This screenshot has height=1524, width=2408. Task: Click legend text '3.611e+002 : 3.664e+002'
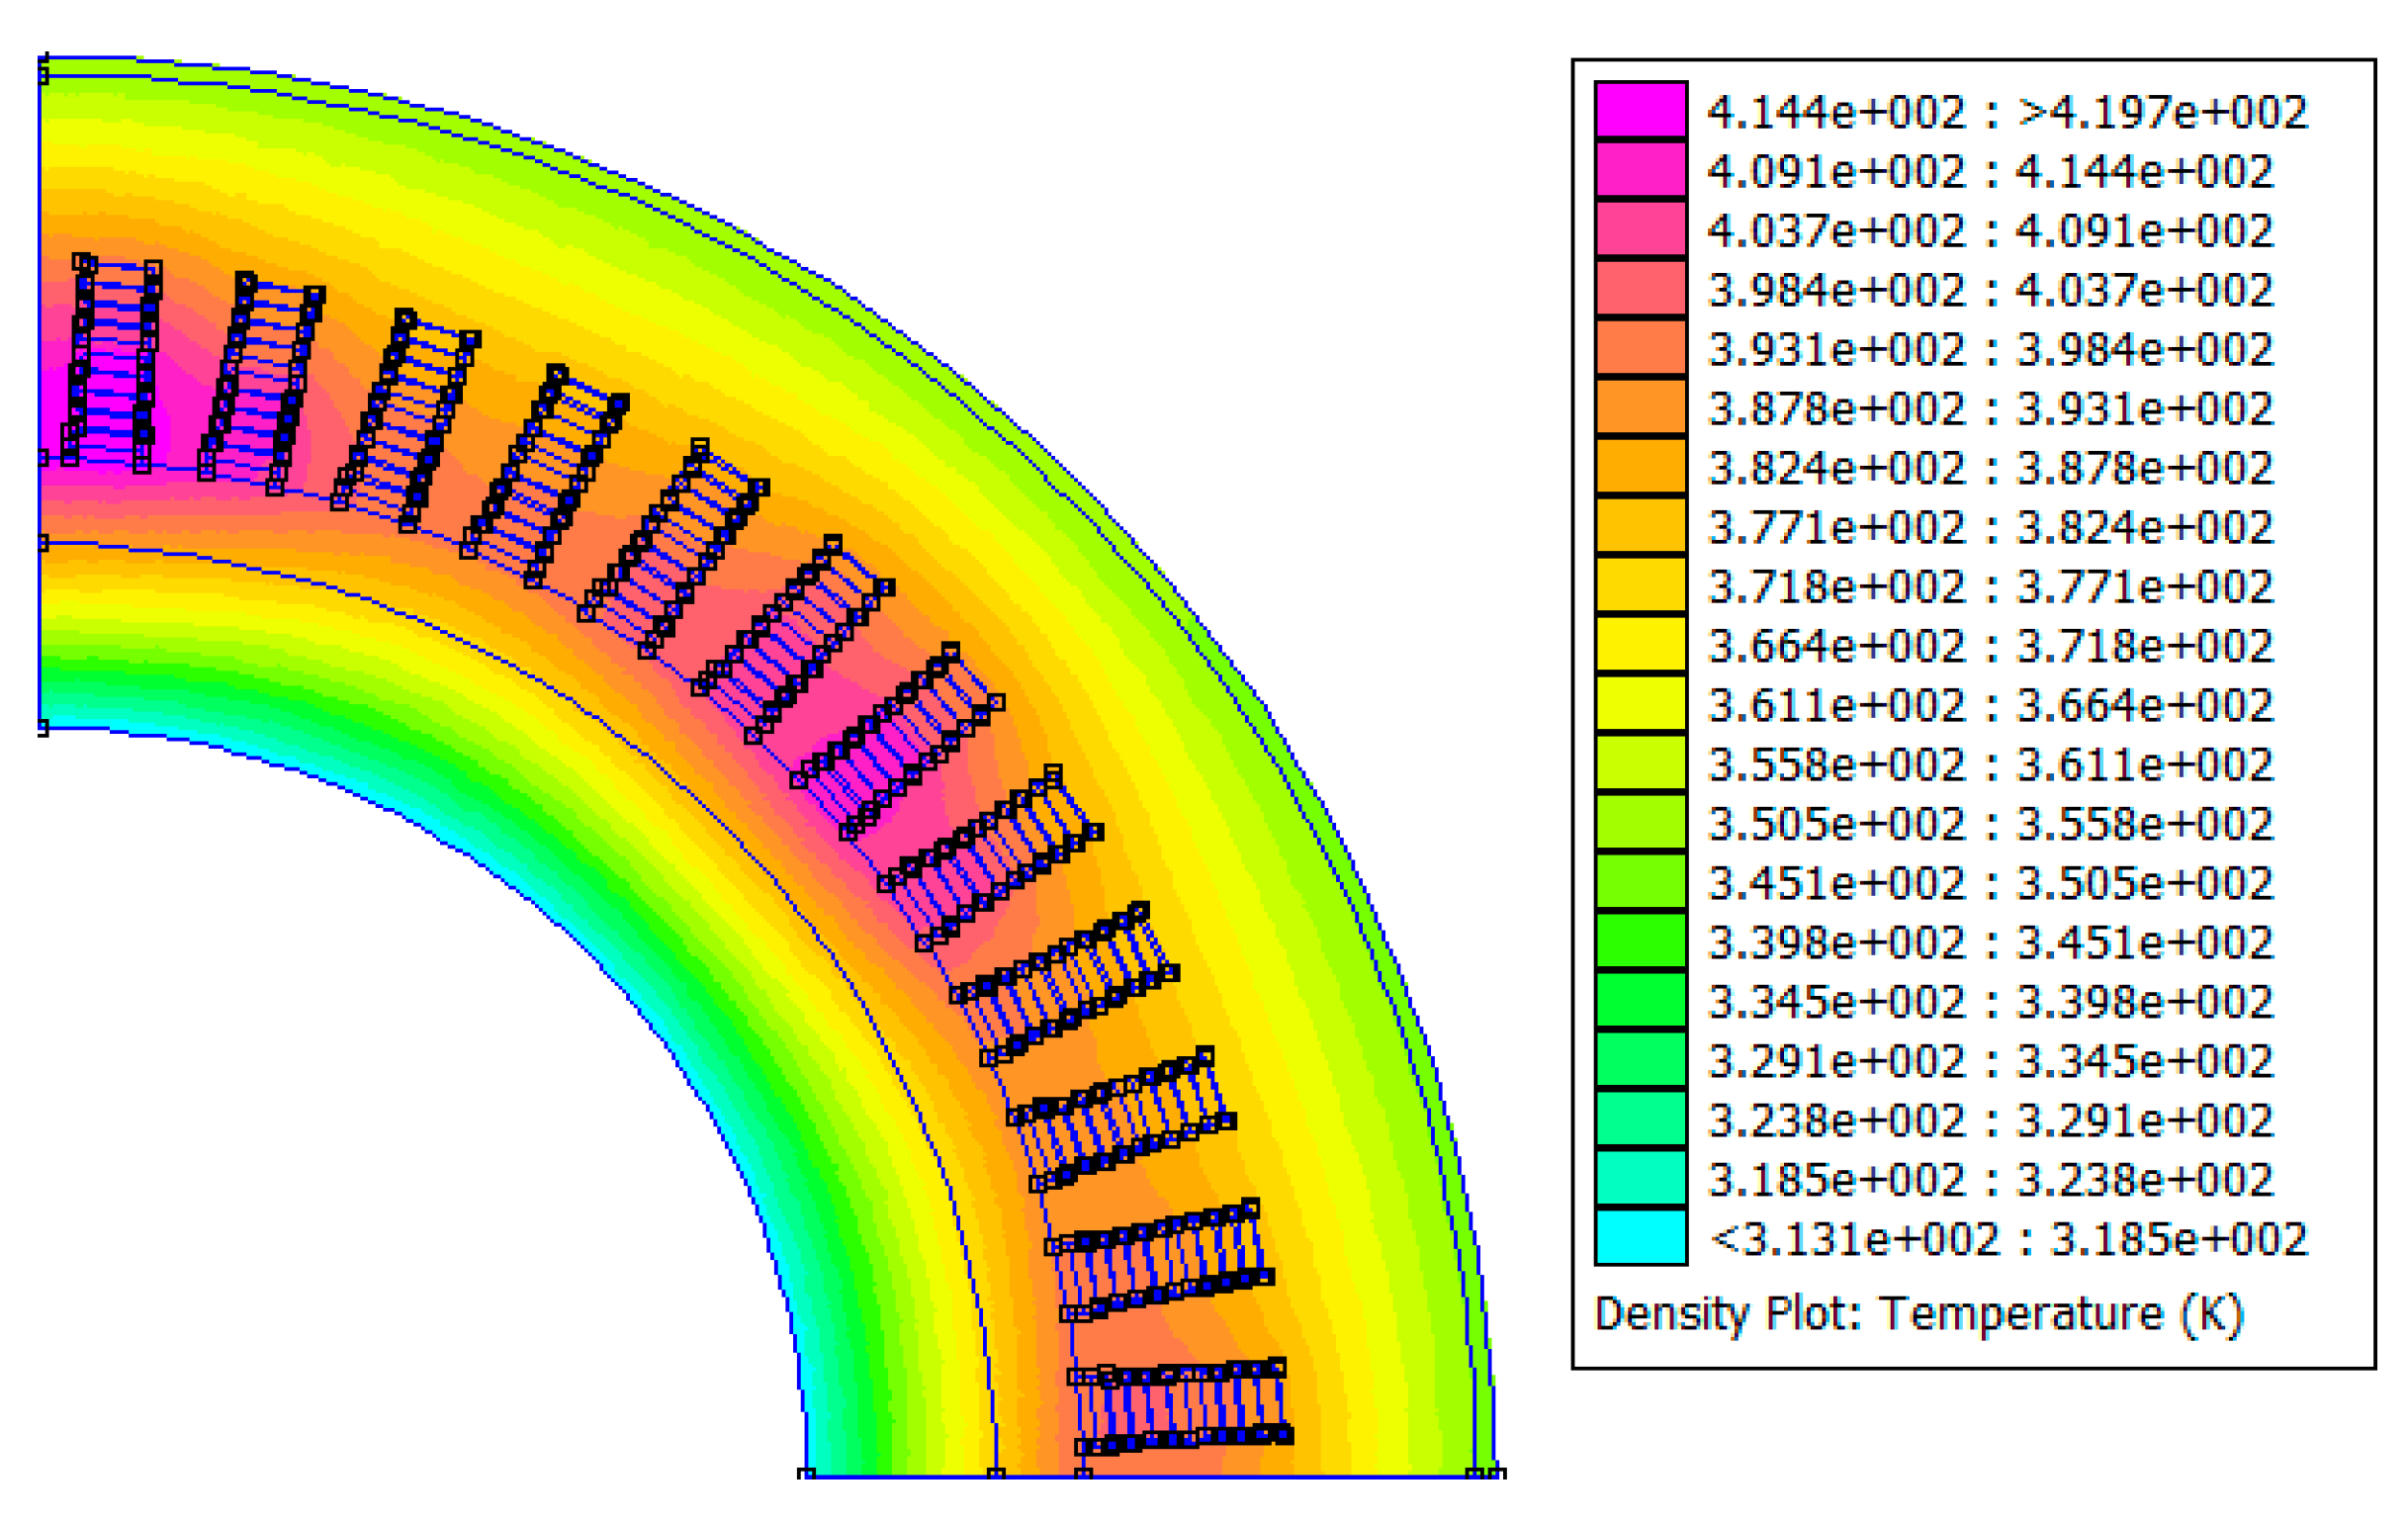point(1990,705)
